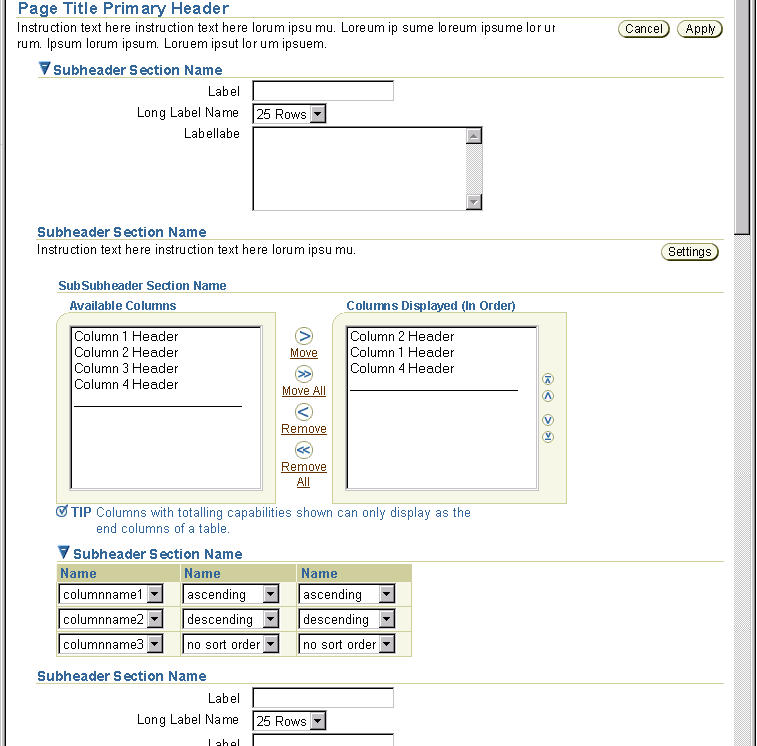Viewport: 757px width, 746px height.
Task: Click the first Name column header
Action: 118,573
